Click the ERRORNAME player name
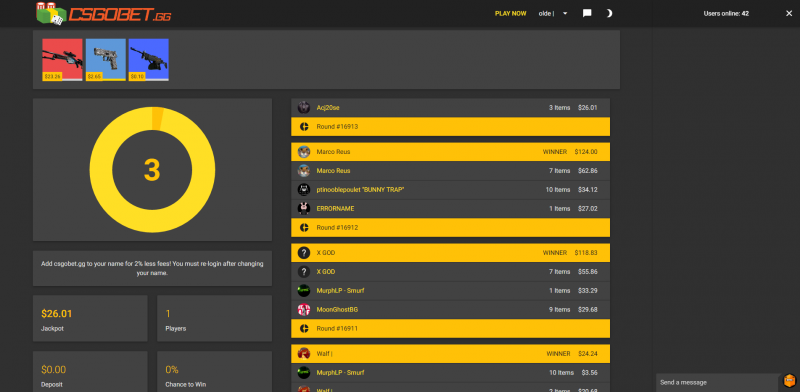The height and width of the screenshot is (392, 800). click(335, 208)
